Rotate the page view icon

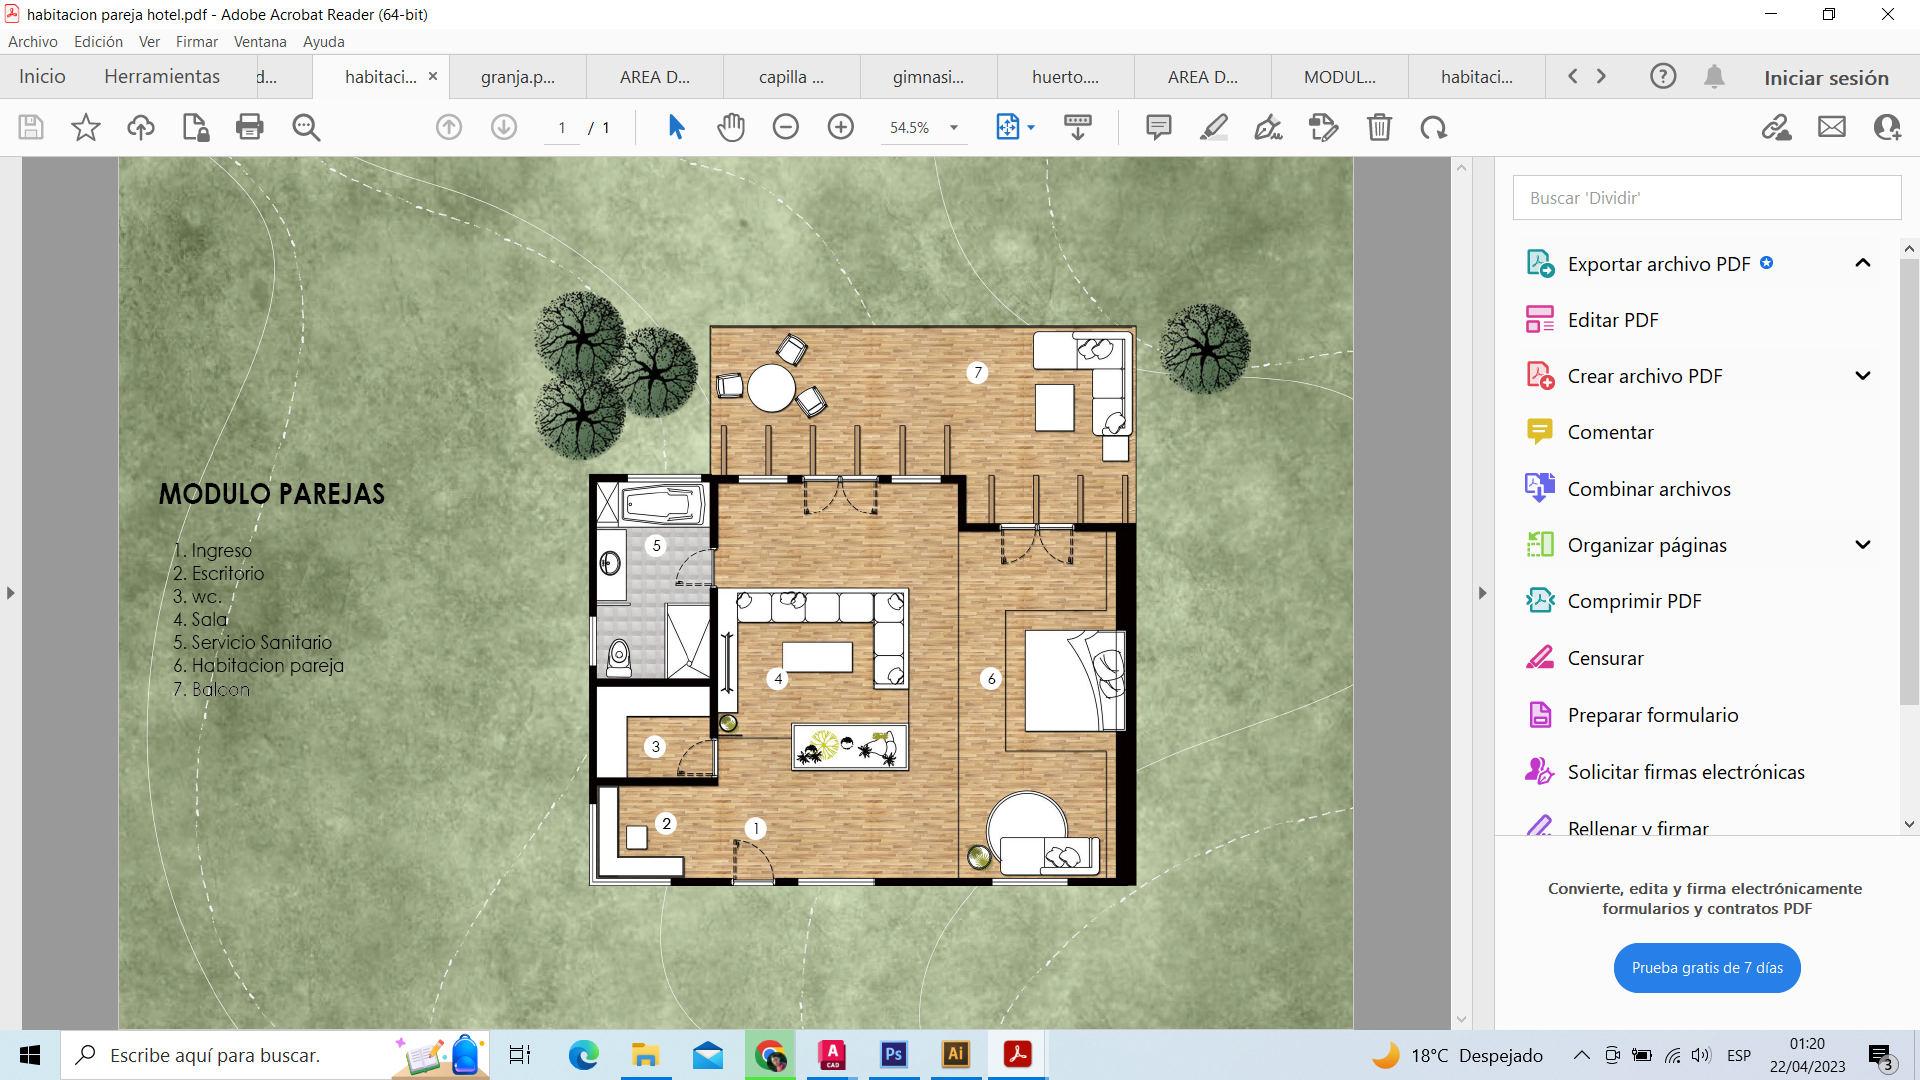pos(1433,127)
